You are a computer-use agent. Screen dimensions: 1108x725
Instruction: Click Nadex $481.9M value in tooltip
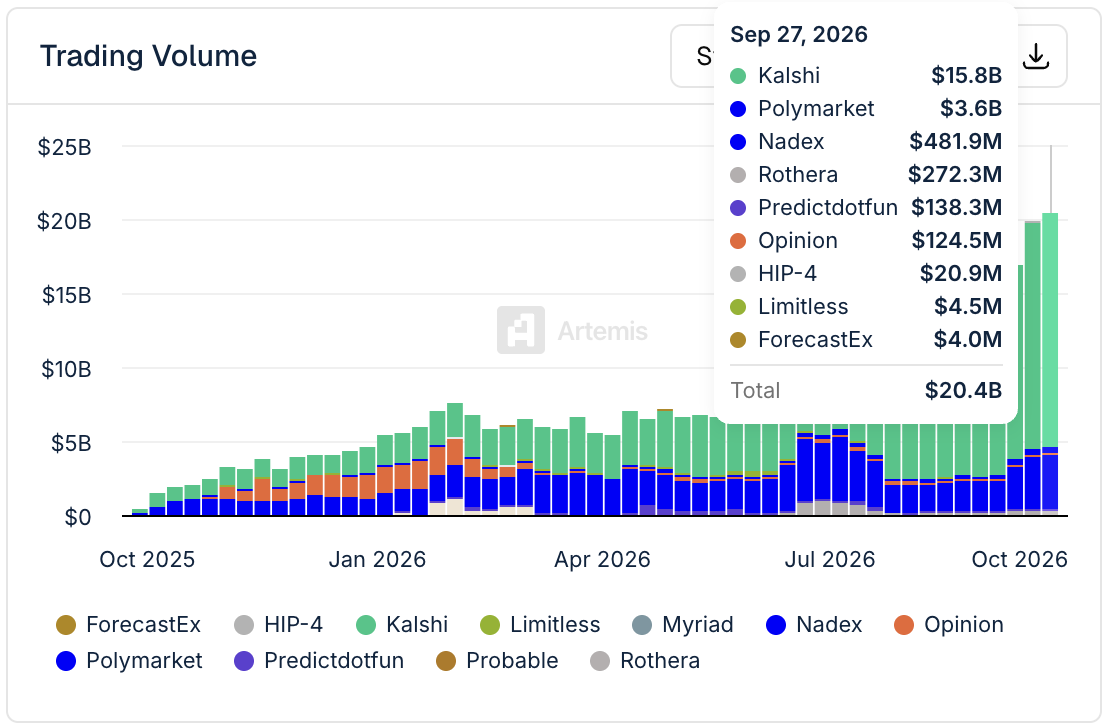coord(955,141)
